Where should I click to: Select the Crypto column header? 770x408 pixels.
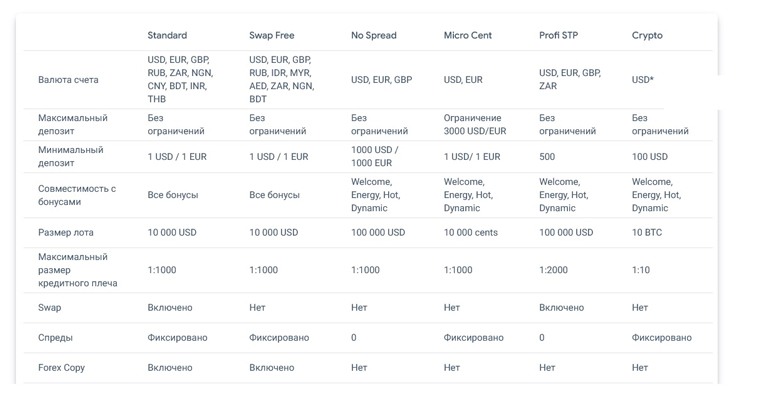coord(647,35)
